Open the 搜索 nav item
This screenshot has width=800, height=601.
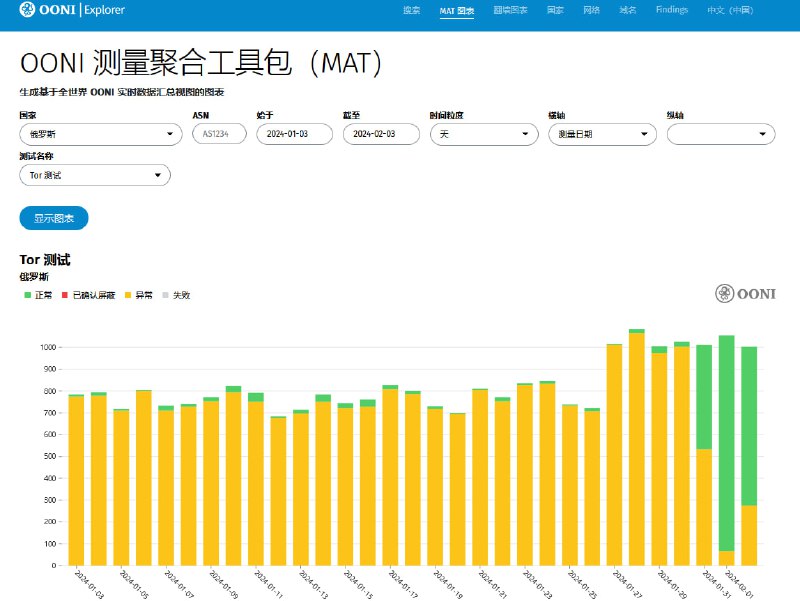[x=411, y=10]
